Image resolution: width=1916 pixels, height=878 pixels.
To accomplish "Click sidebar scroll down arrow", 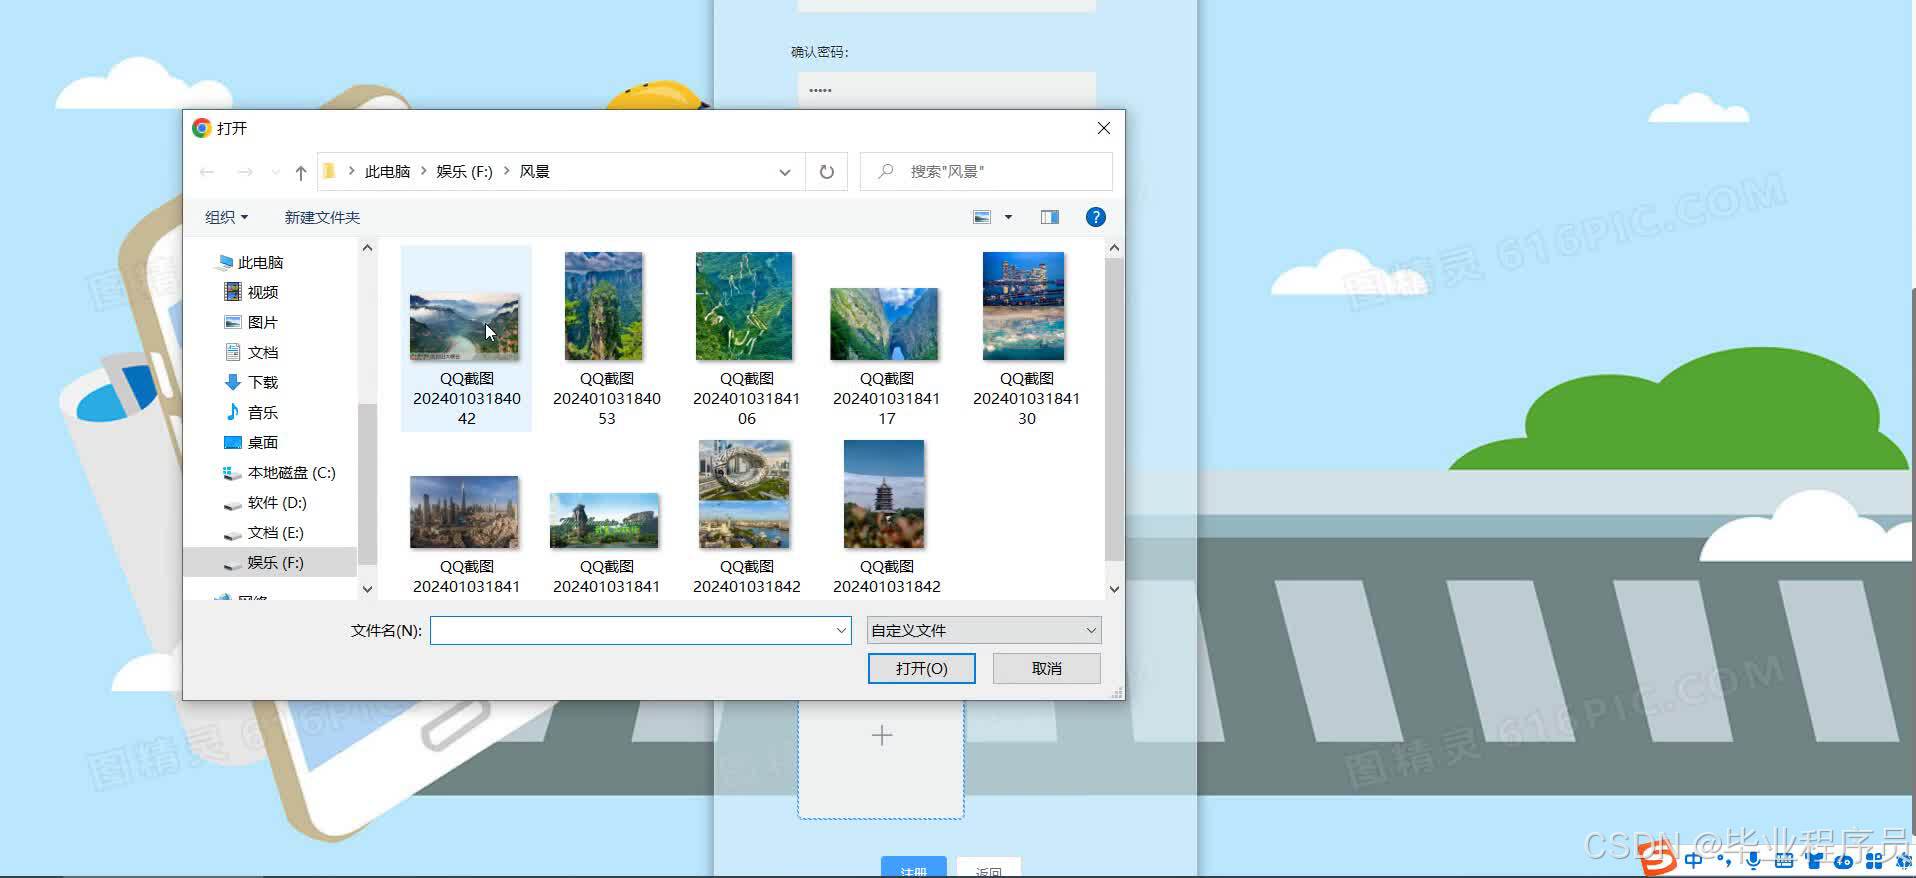I will pyautogui.click(x=367, y=589).
